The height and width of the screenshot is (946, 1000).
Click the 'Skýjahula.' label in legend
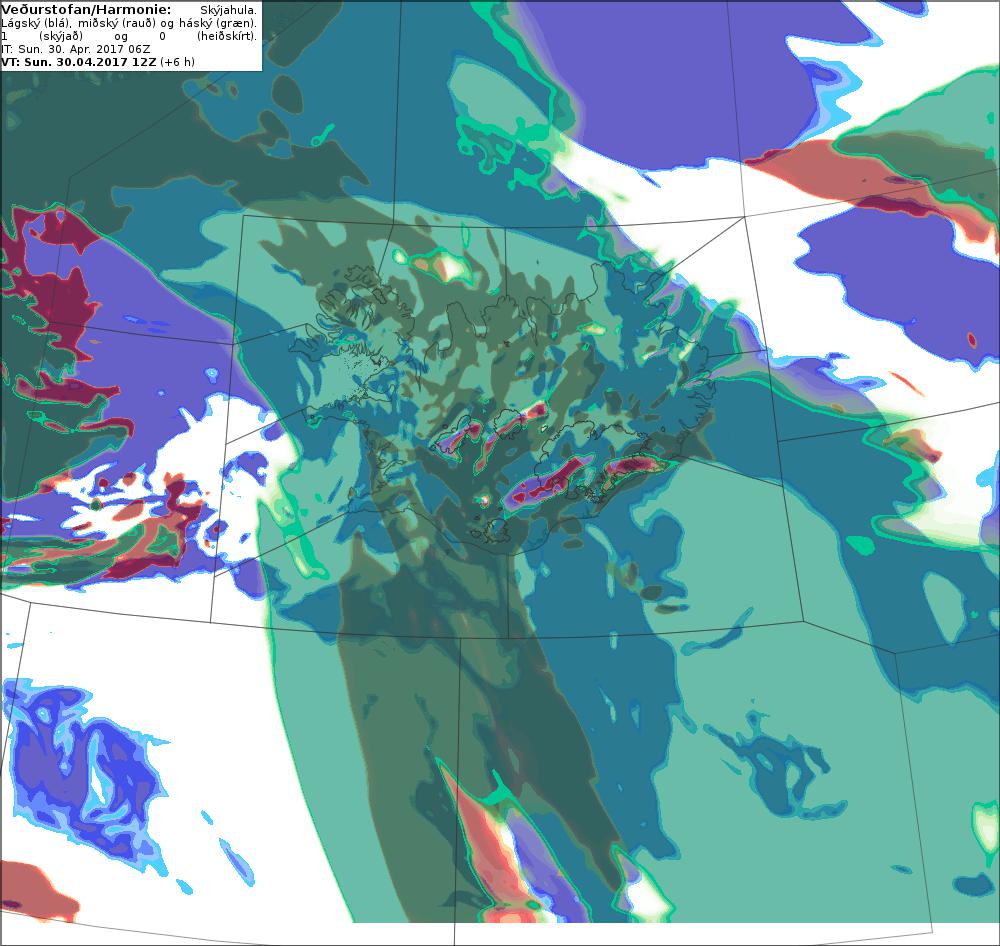[228, 11]
